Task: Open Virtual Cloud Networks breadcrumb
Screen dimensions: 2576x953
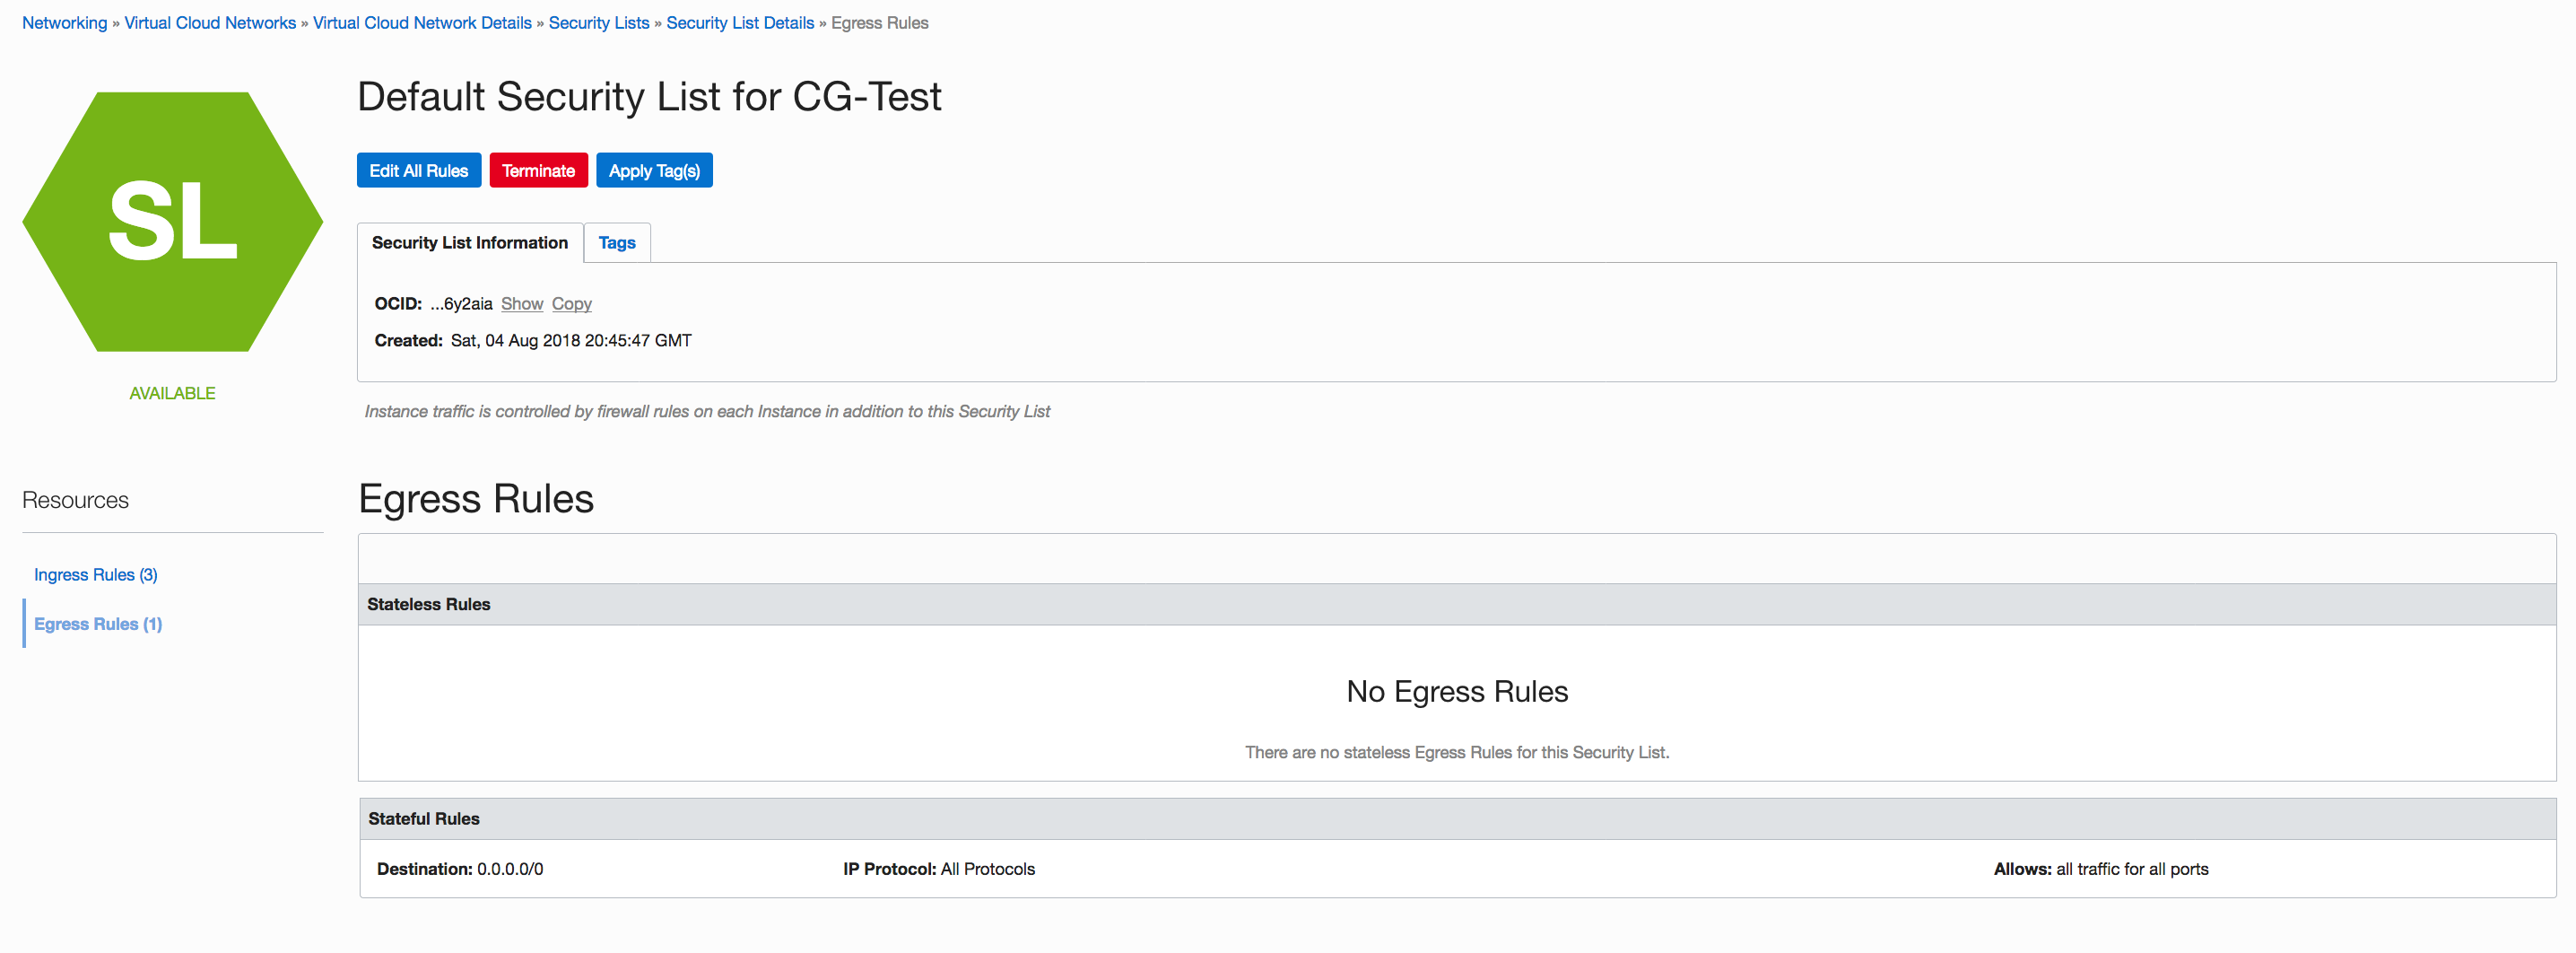Action: [x=210, y=23]
